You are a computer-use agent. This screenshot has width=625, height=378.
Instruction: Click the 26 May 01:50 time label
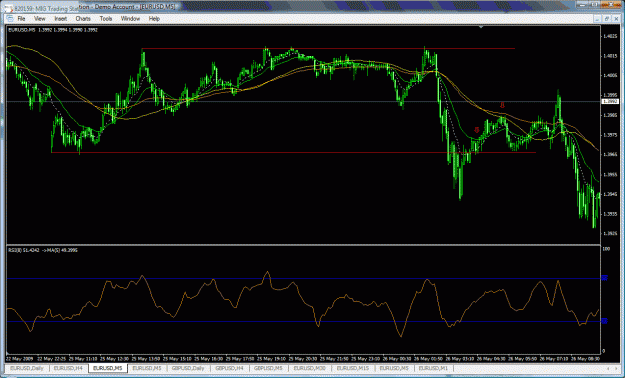pyautogui.click(x=429, y=358)
